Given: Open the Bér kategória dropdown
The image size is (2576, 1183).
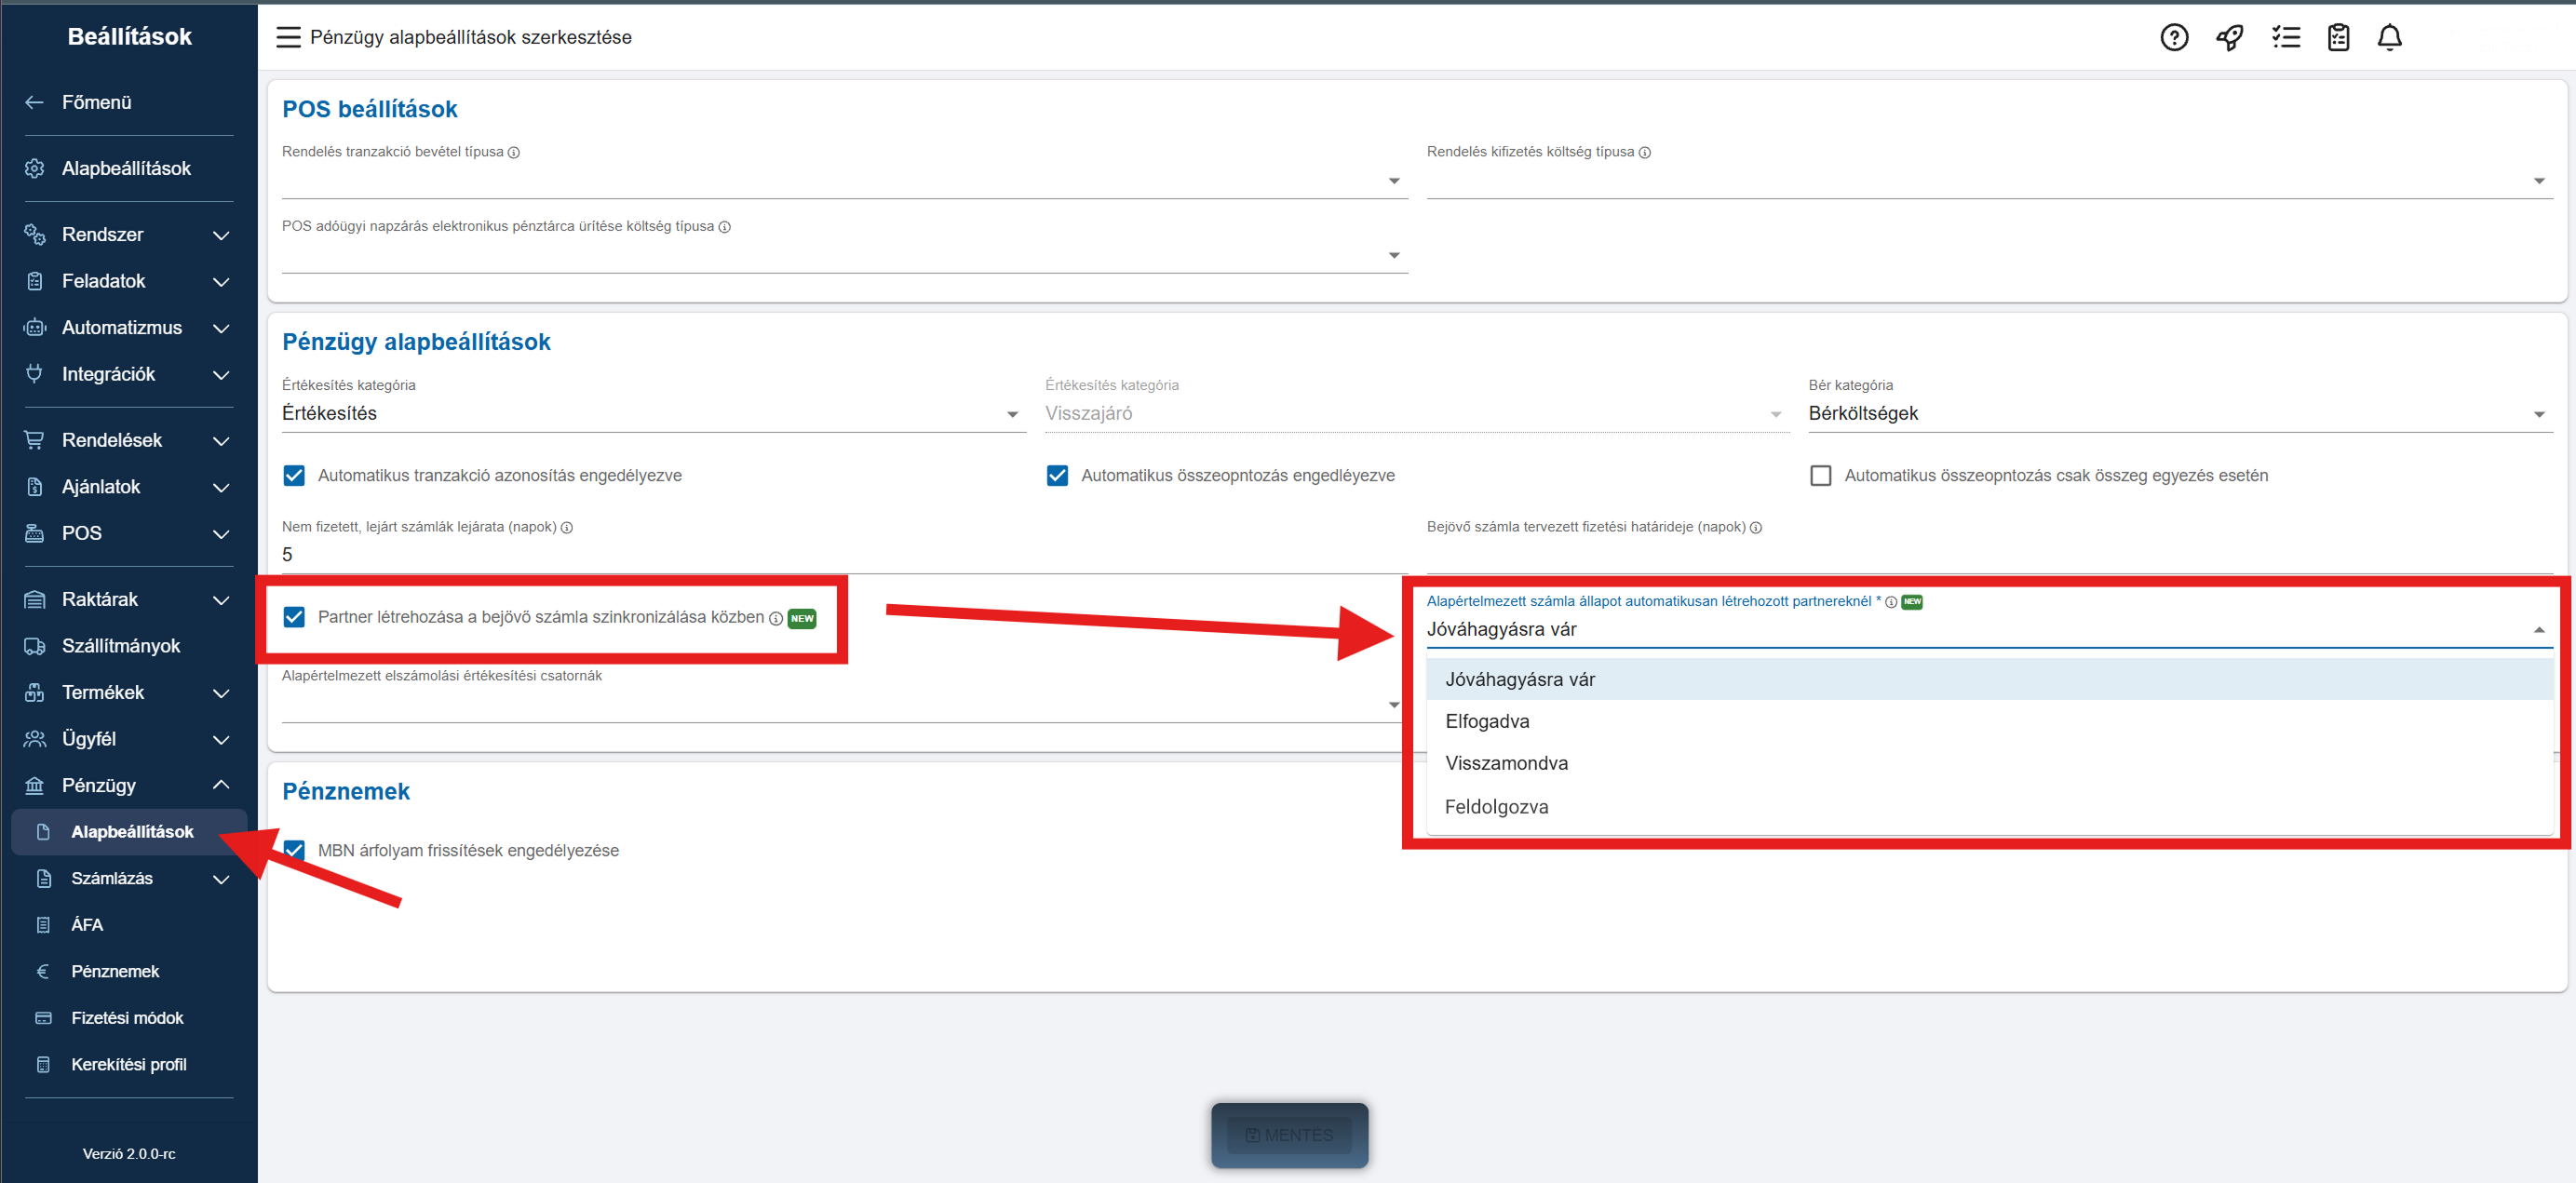Looking at the screenshot, I should click(x=2179, y=413).
